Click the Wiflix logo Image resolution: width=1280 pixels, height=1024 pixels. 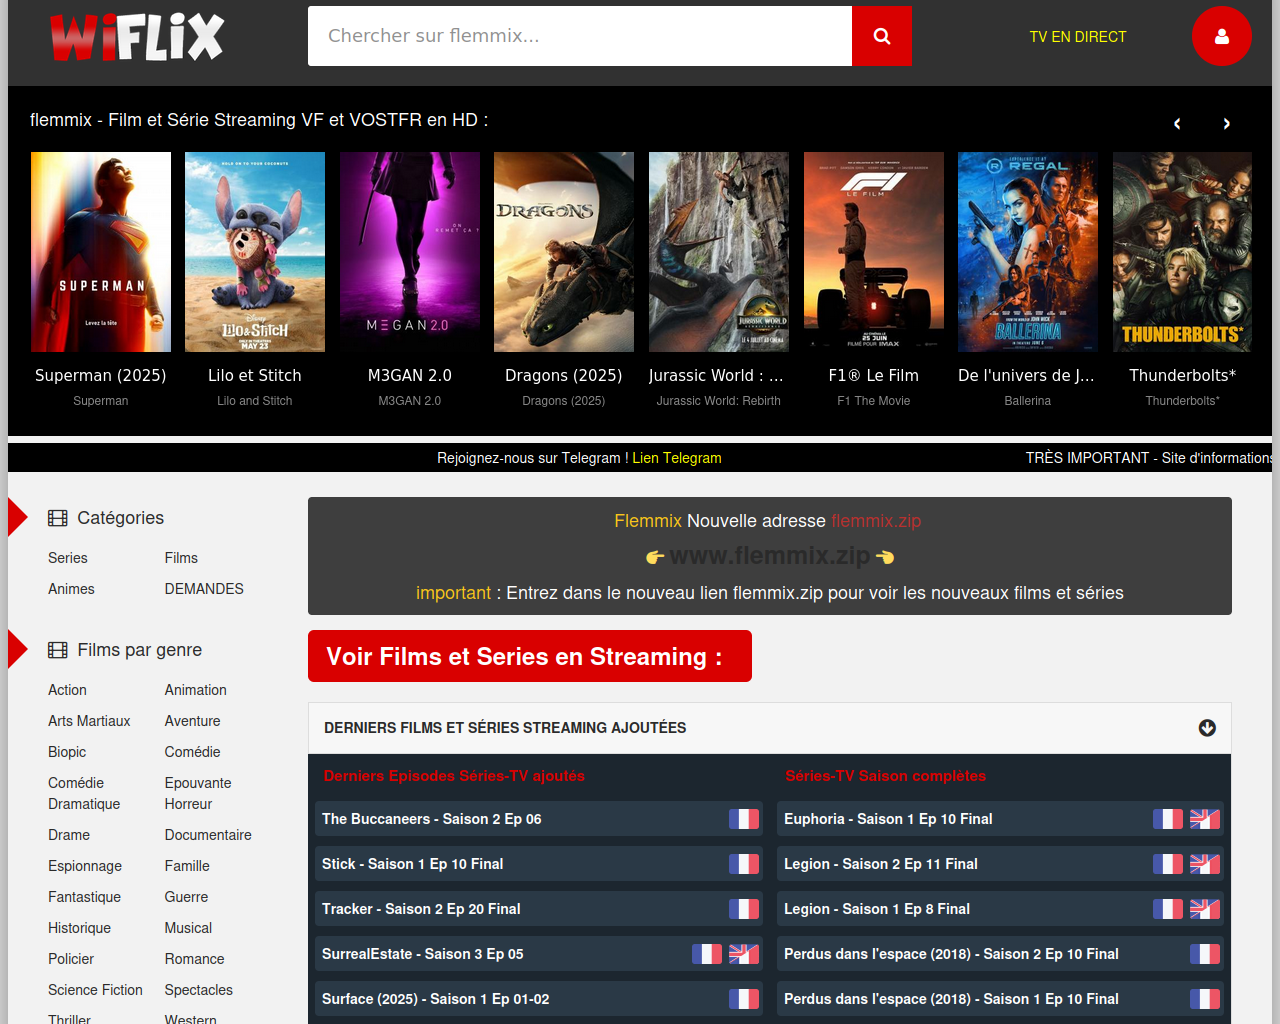(x=137, y=37)
